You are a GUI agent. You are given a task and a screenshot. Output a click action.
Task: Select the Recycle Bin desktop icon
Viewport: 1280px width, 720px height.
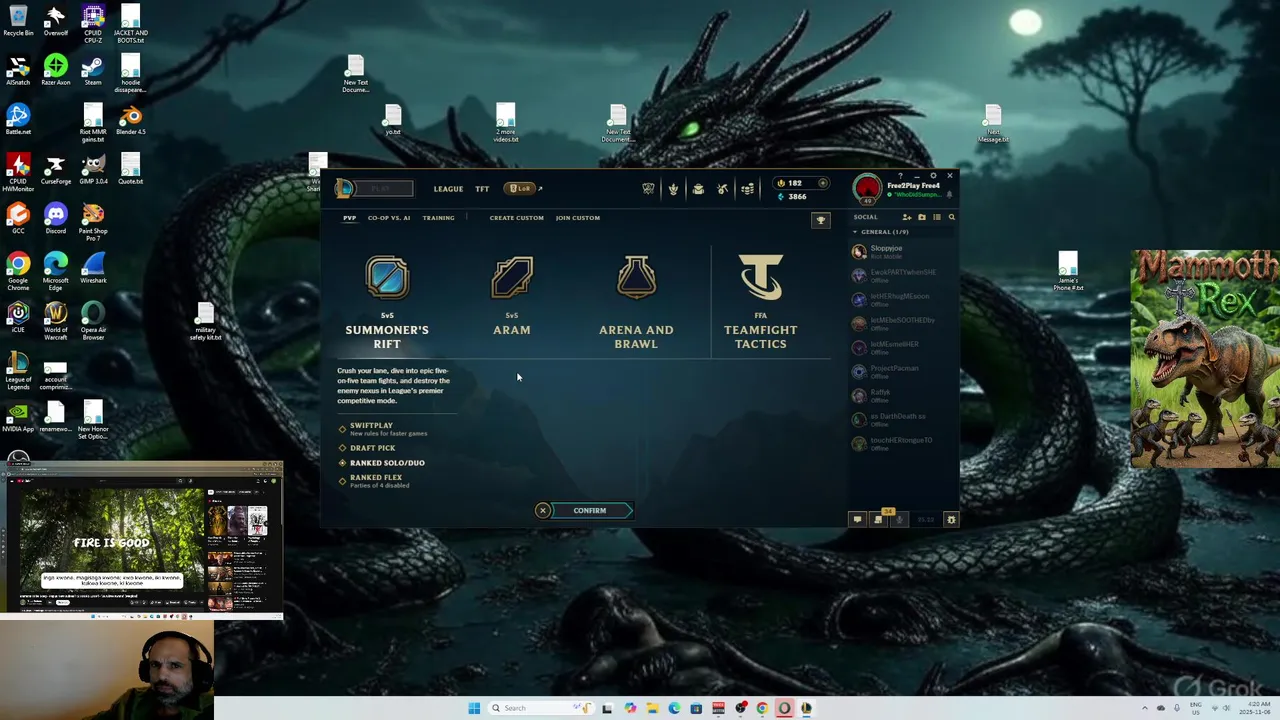click(x=18, y=21)
